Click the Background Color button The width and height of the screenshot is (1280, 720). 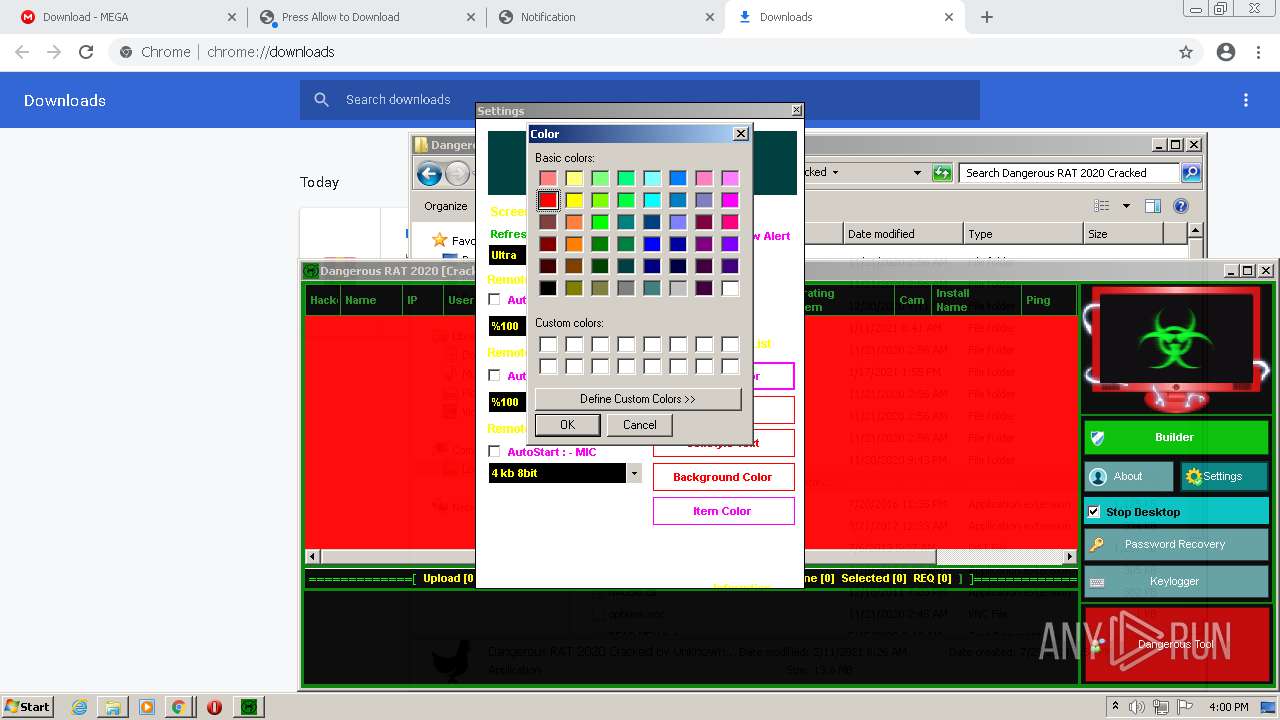point(723,477)
